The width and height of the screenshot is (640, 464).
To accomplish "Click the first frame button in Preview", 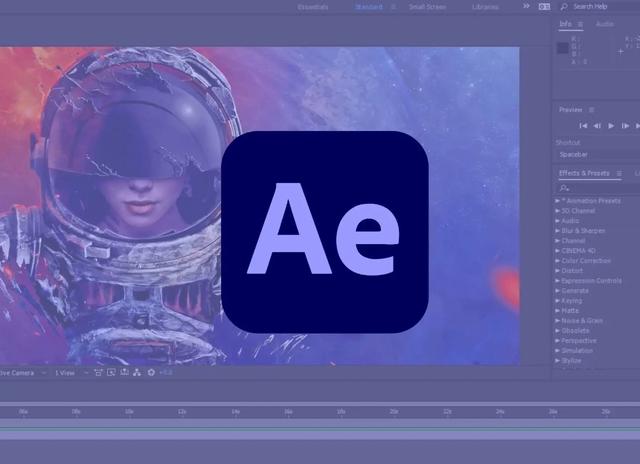I will click(x=584, y=126).
